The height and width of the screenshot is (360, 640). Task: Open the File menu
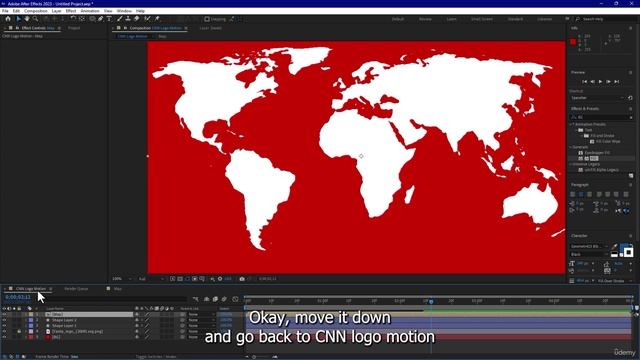point(5,11)
